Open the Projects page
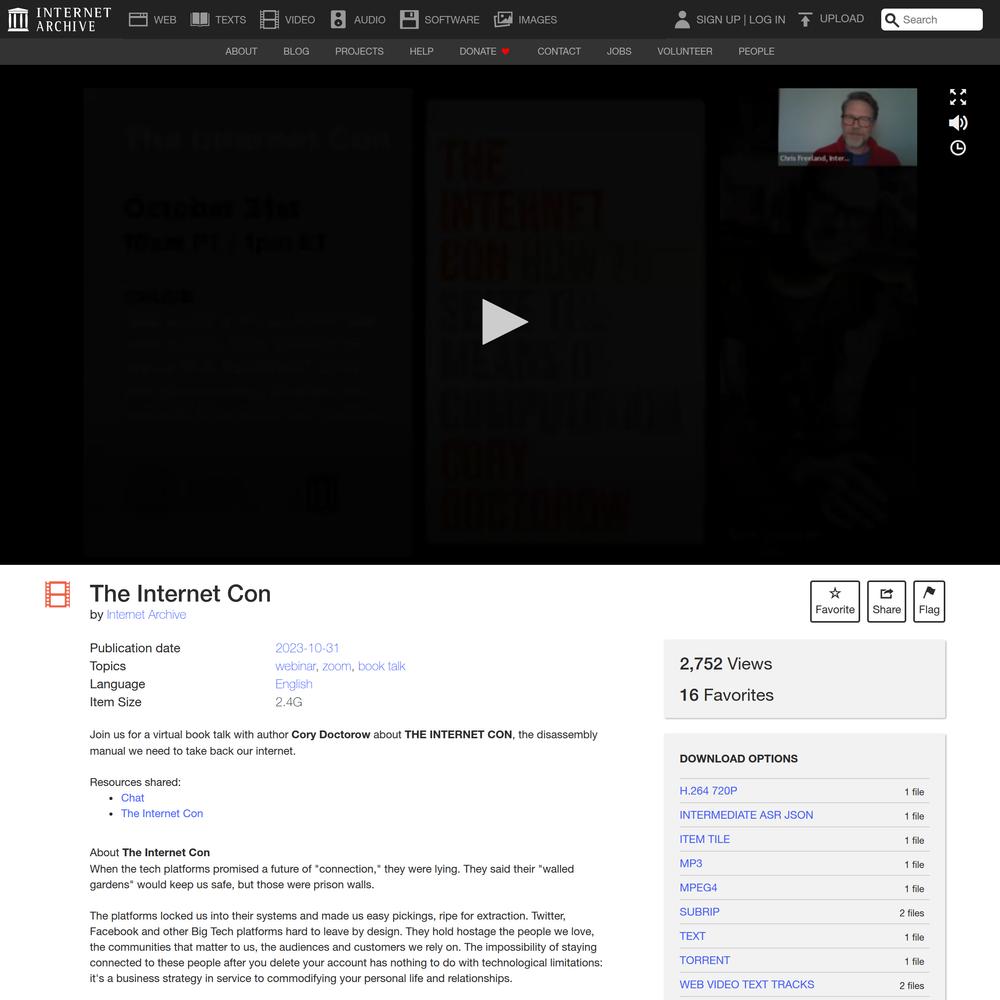 click(x=359, y=51)
